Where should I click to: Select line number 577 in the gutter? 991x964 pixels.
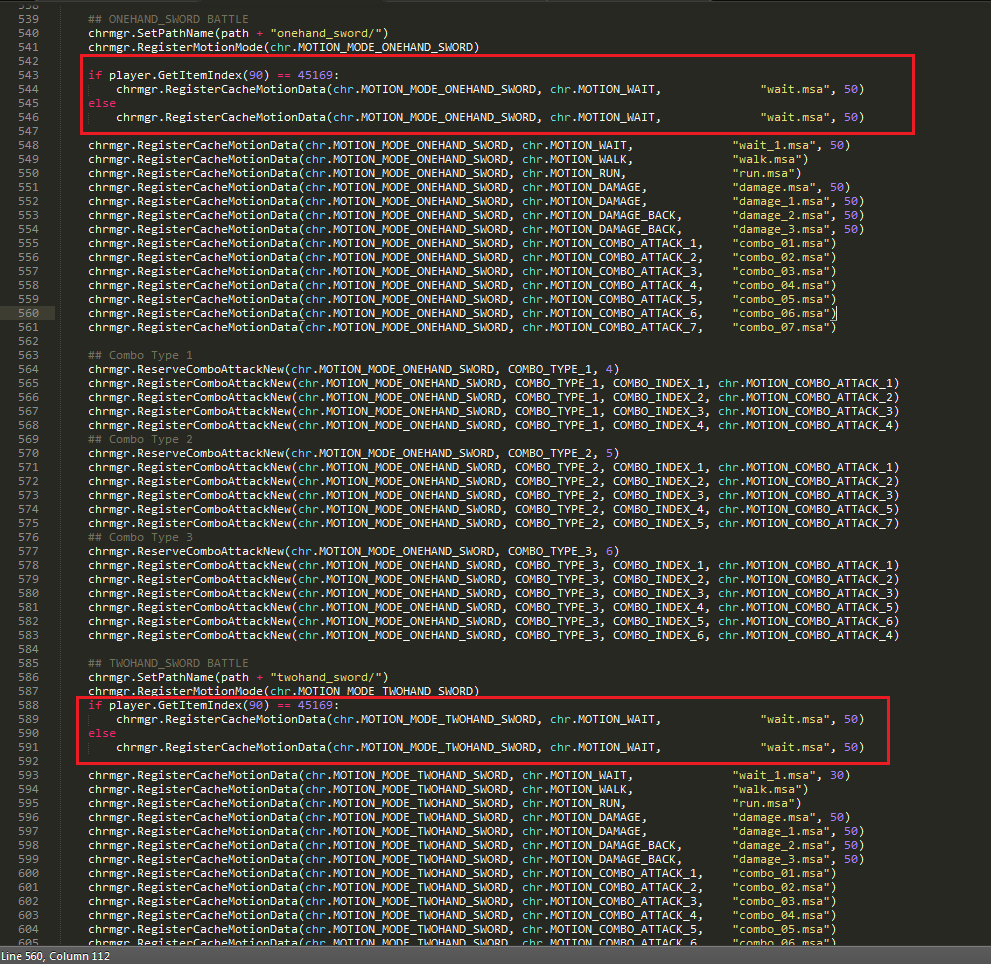(28, 551)
